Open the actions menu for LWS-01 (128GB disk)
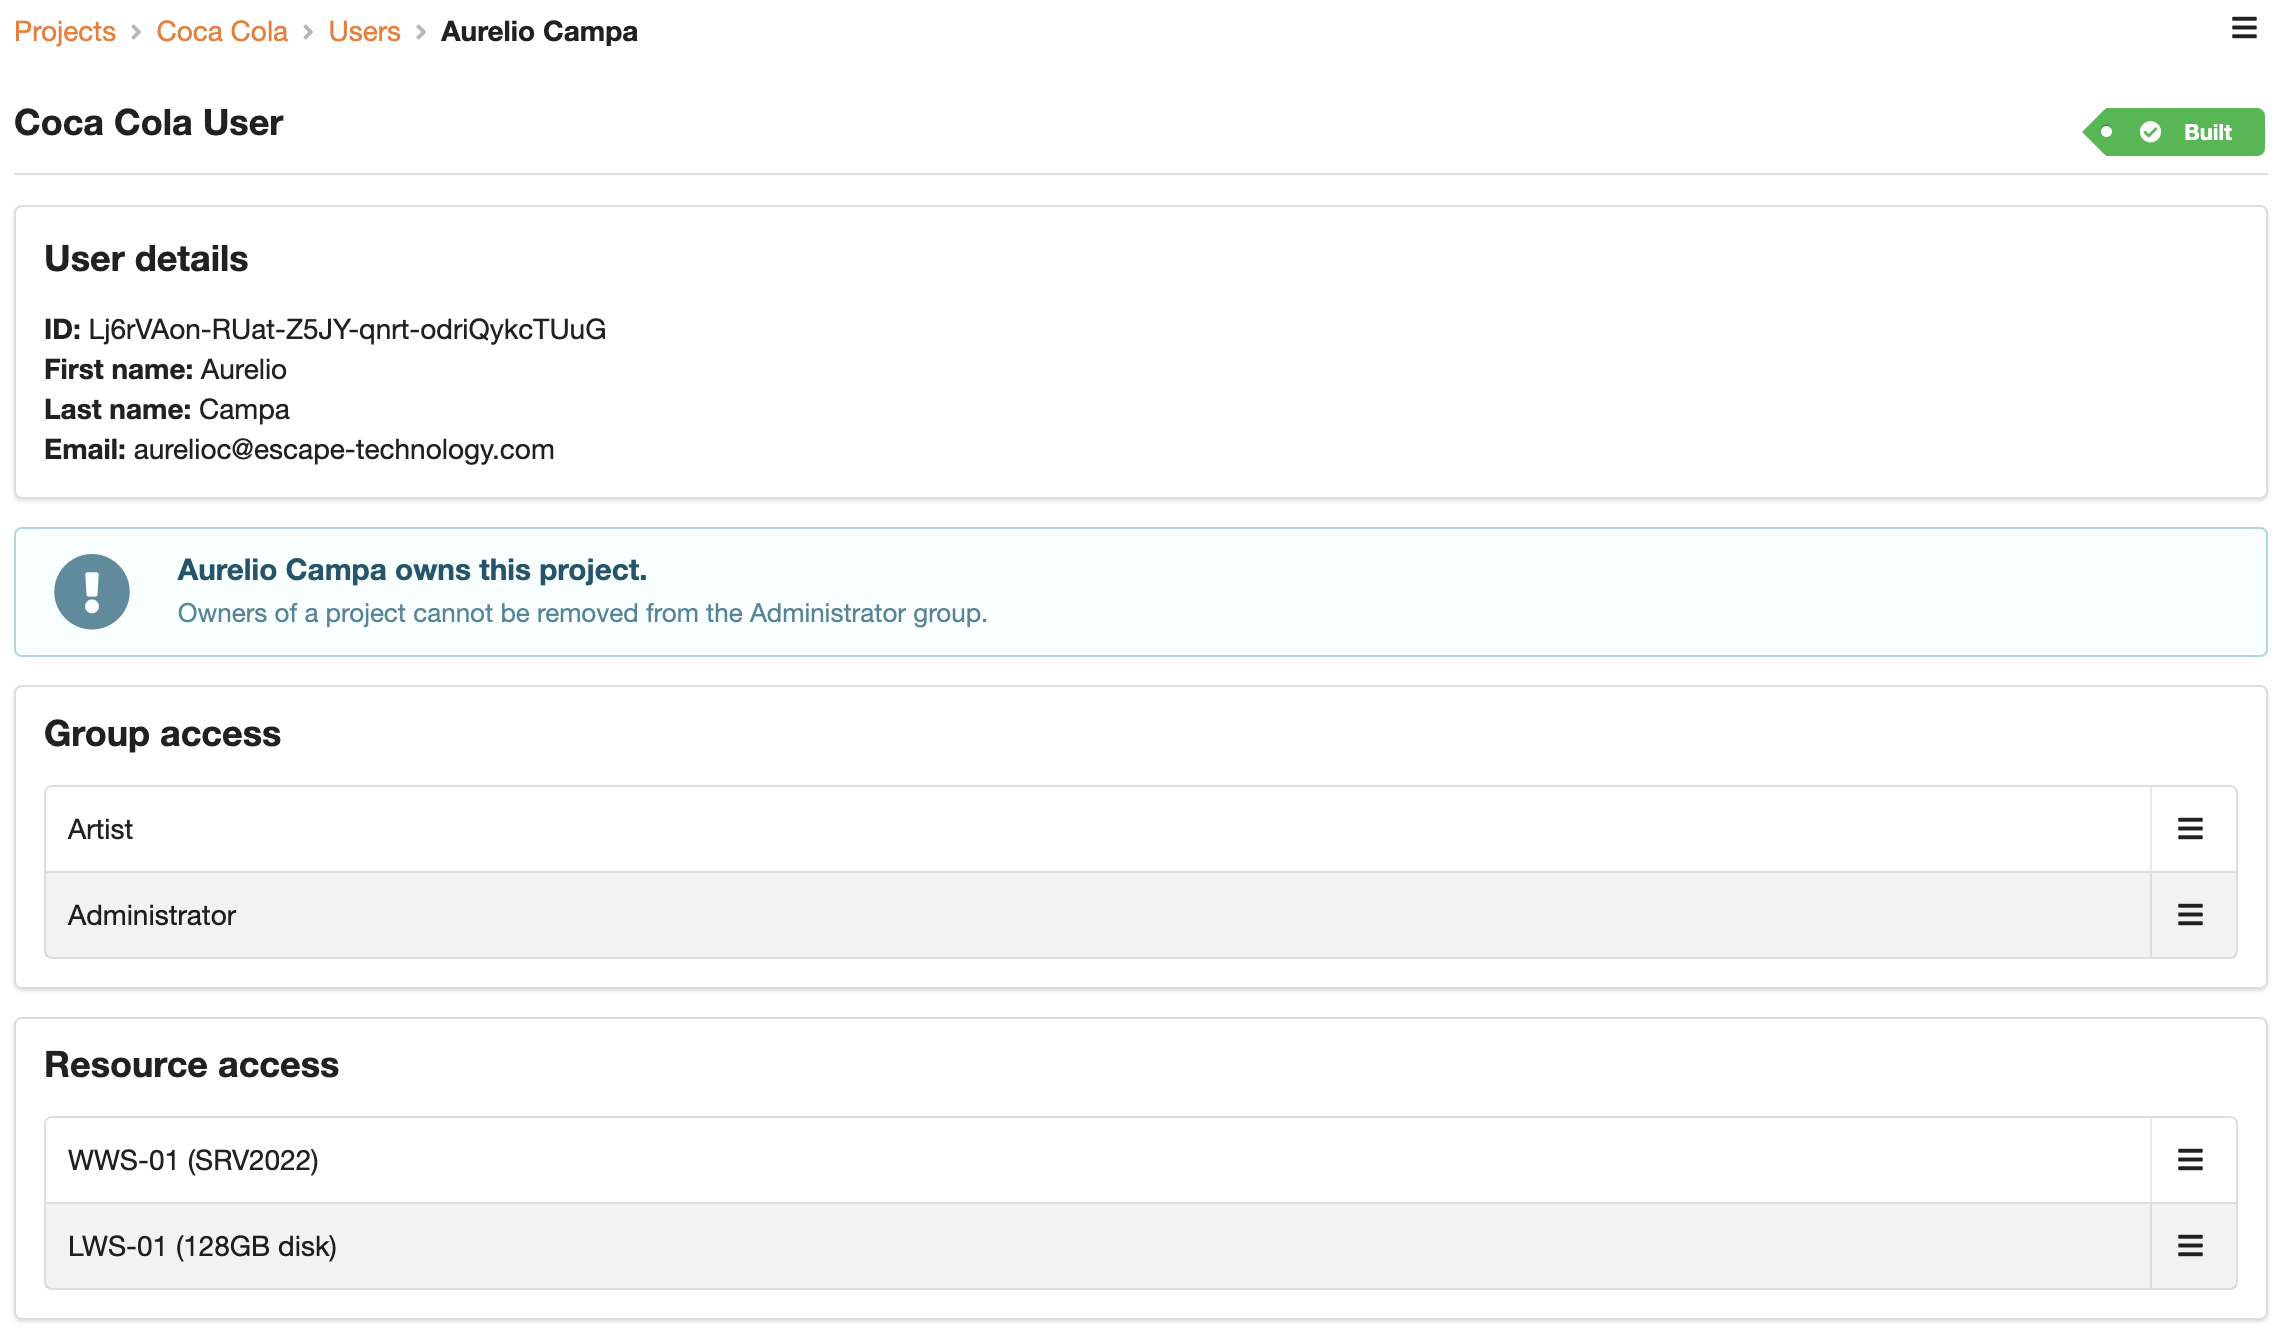This screenshot has width=2285, height=1344. pos(2190,1246)
